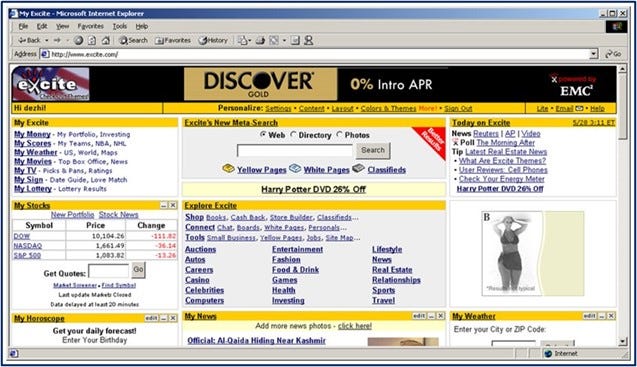Show the History pane from the toolbar

point(213,40)
